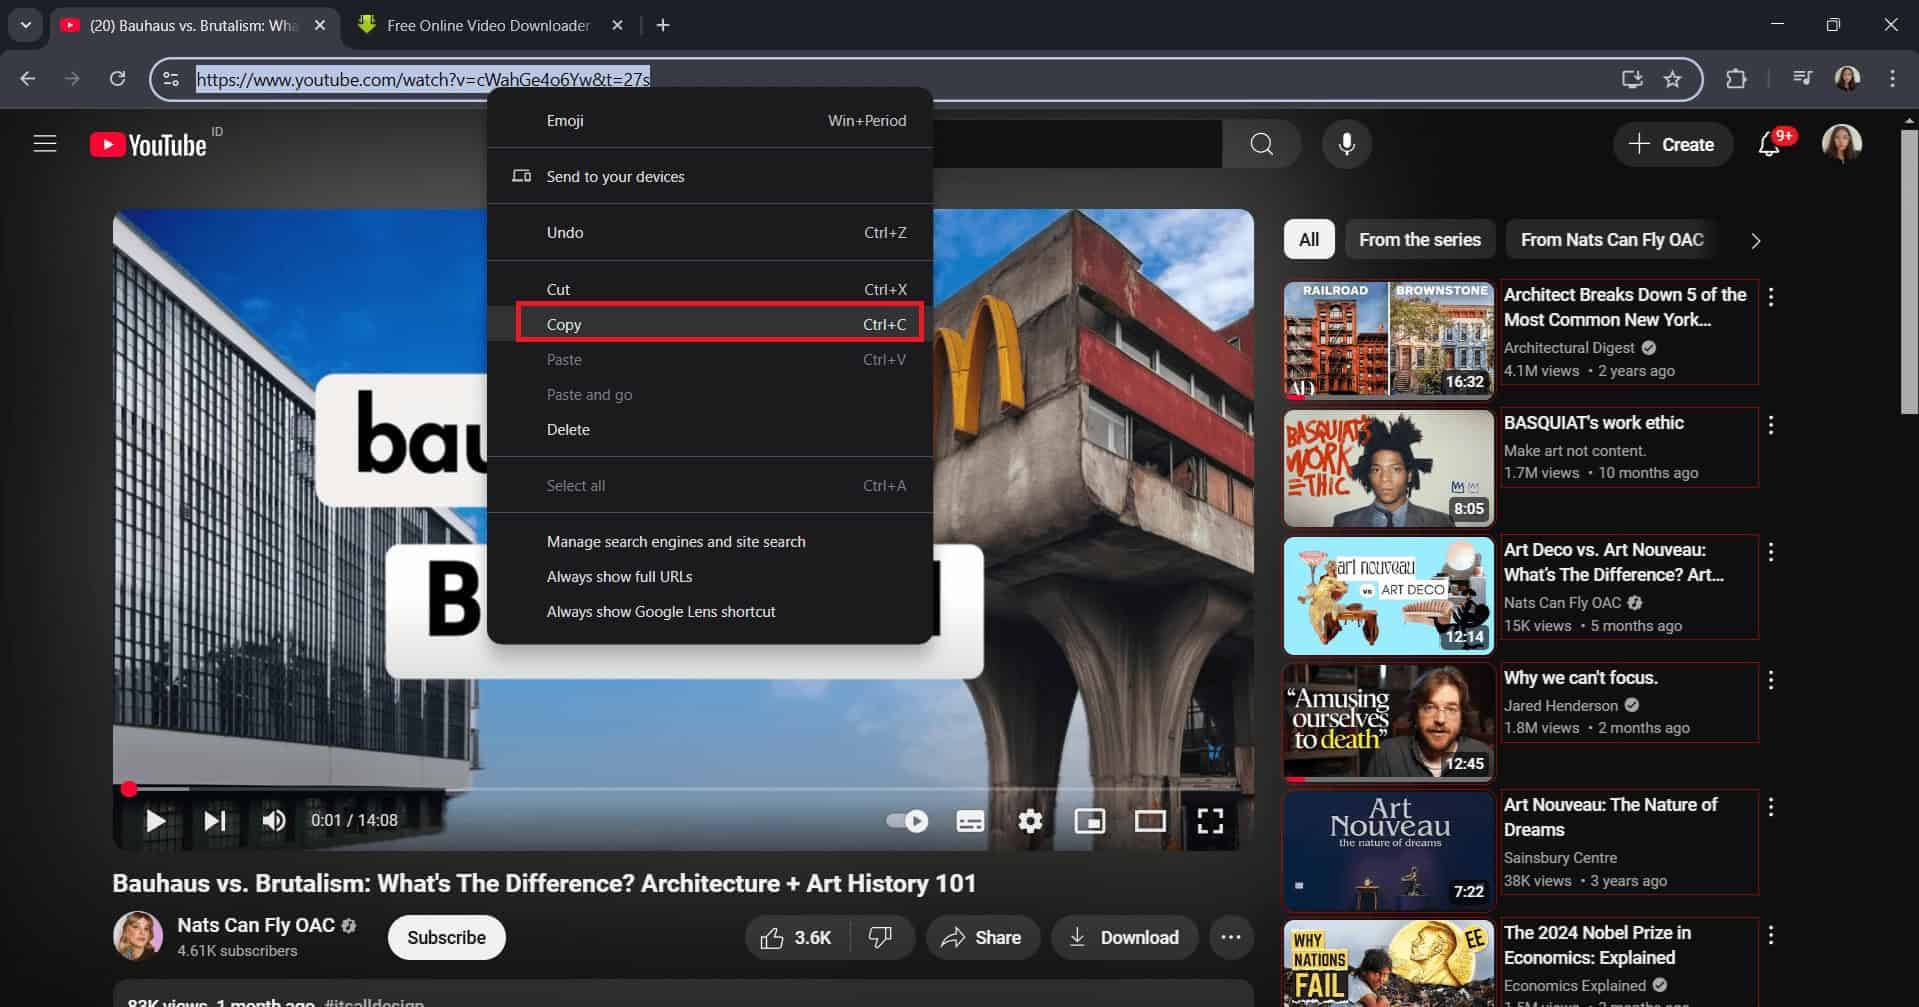Open options for Architect Breaks Down video
Viewport: 1919px width, 1007px height.
1771,297
